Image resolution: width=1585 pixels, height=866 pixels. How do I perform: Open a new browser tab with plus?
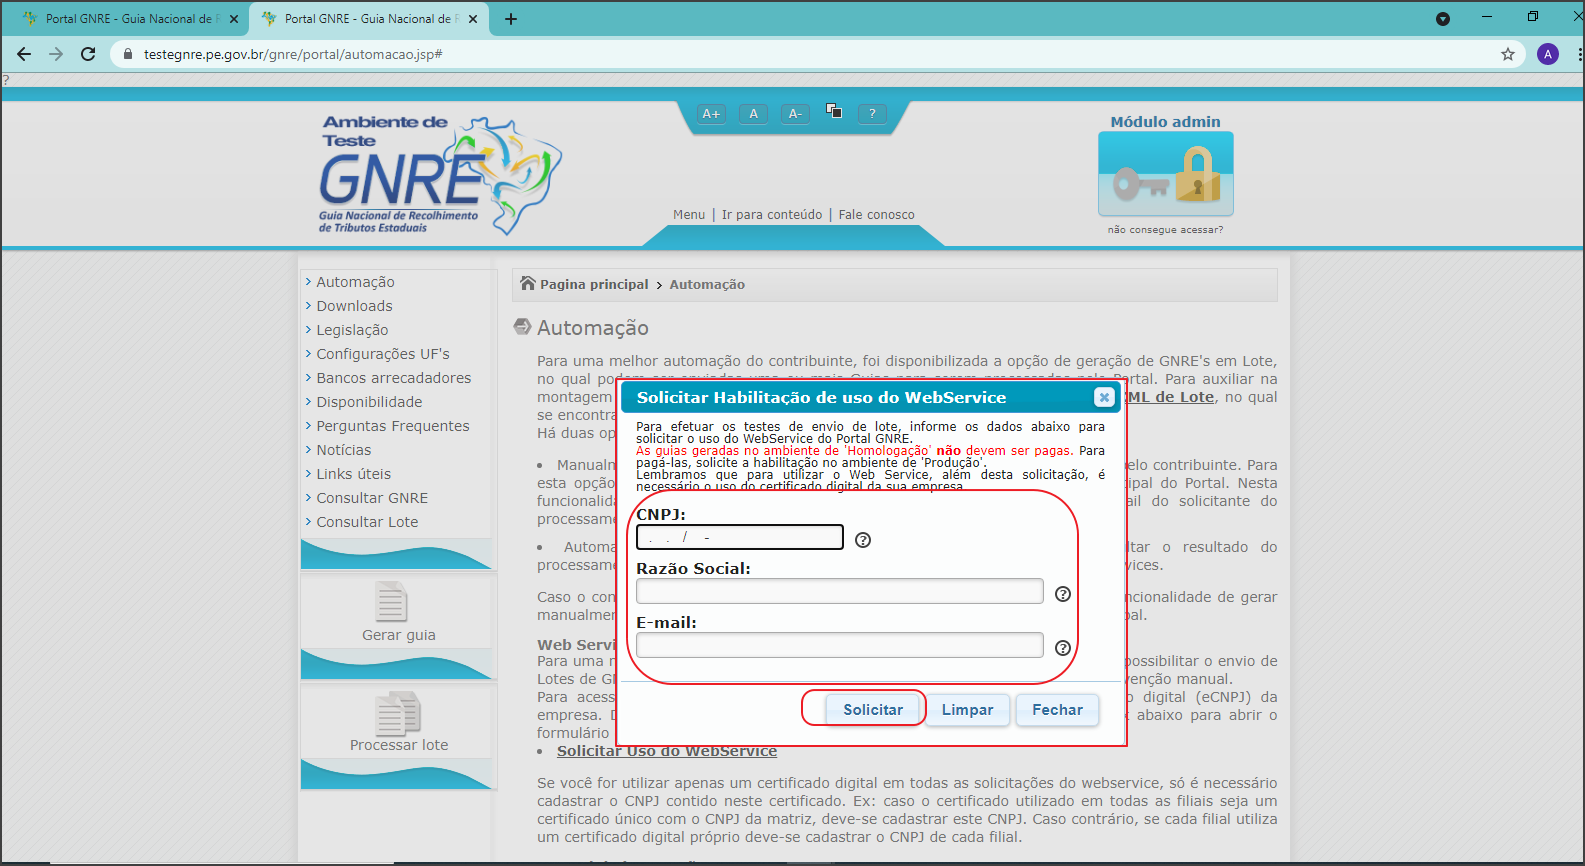click(511, 19)
